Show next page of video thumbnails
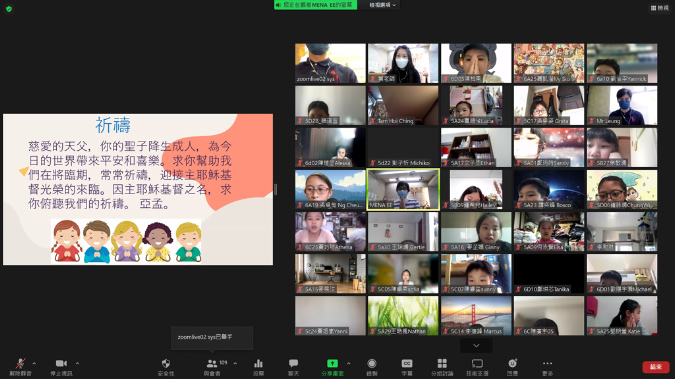Screen dimensions: 675x379 [x=476, y=345]
